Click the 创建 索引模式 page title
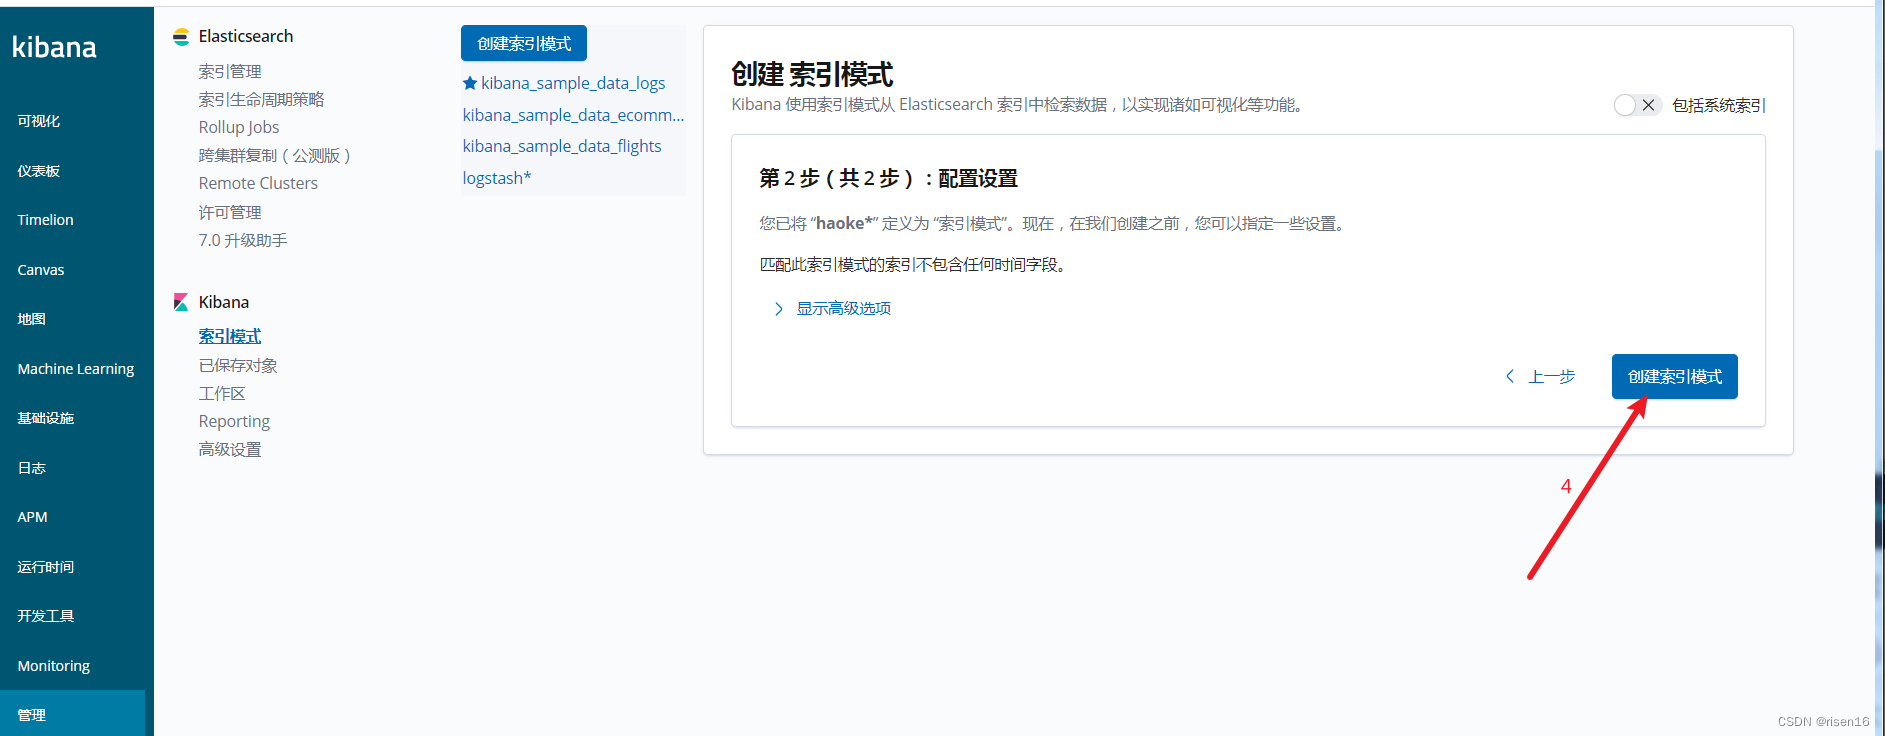The width and height of the screenshot is (1885, 736). click(812, 74)
